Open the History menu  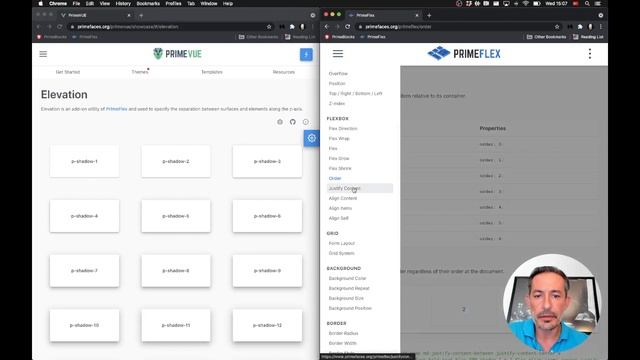(x=123, y=4)
